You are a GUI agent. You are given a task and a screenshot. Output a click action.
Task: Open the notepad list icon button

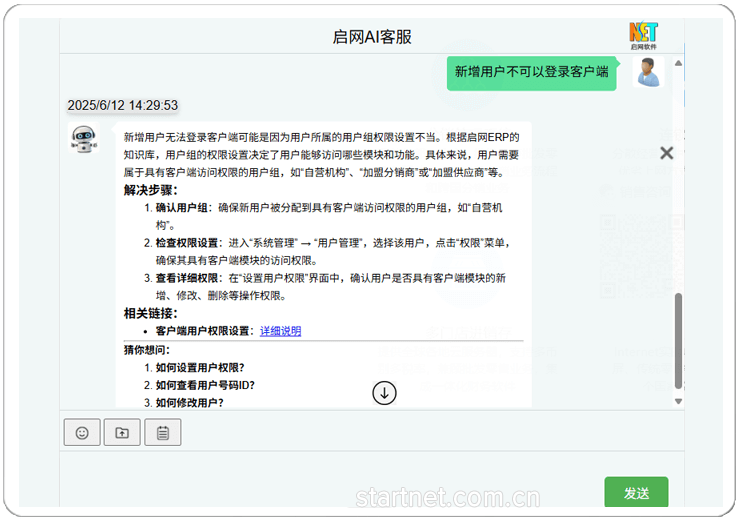(163, 432)
